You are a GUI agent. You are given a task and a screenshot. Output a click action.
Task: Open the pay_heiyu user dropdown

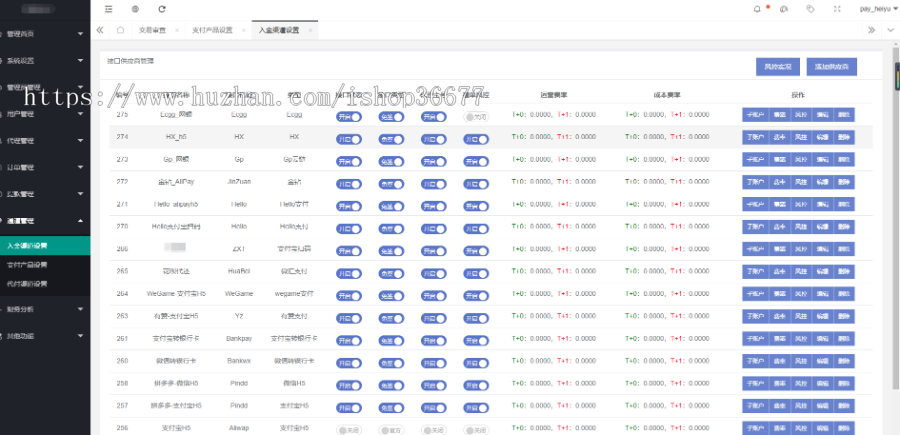point(874,8)
